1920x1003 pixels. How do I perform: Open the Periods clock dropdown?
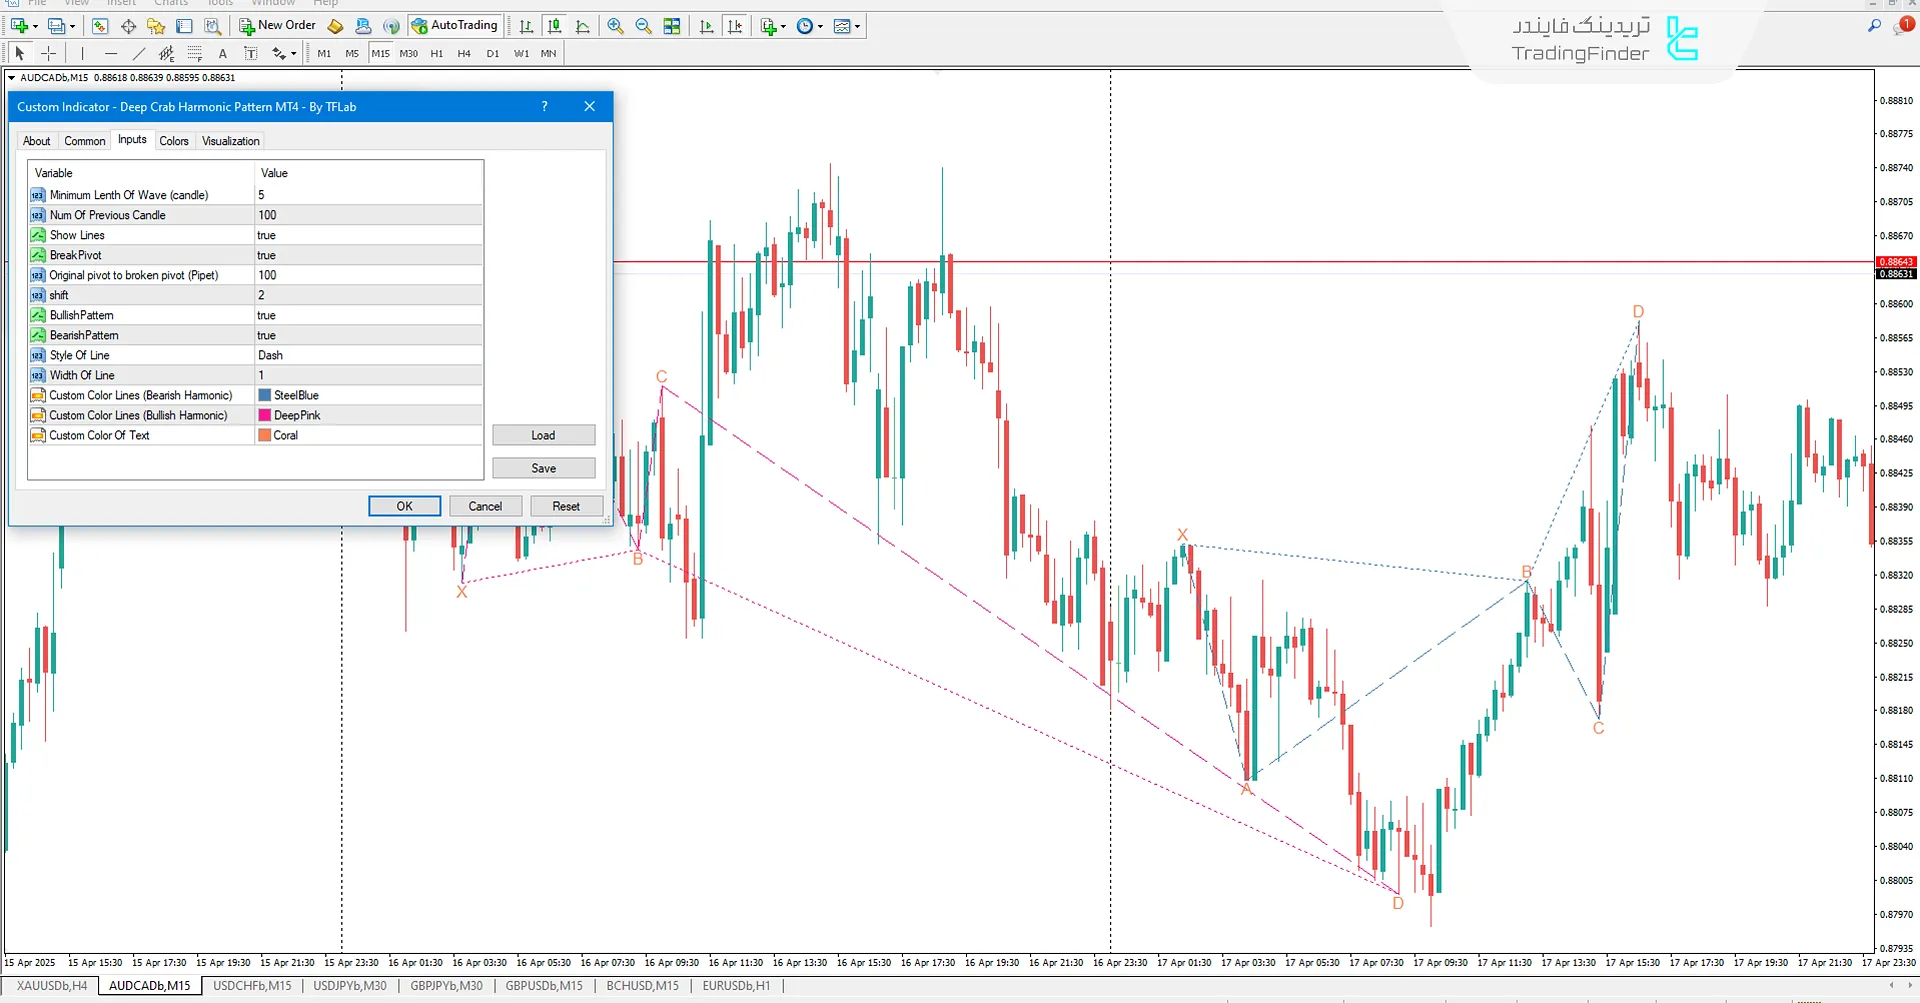click(x=820, y=27)
